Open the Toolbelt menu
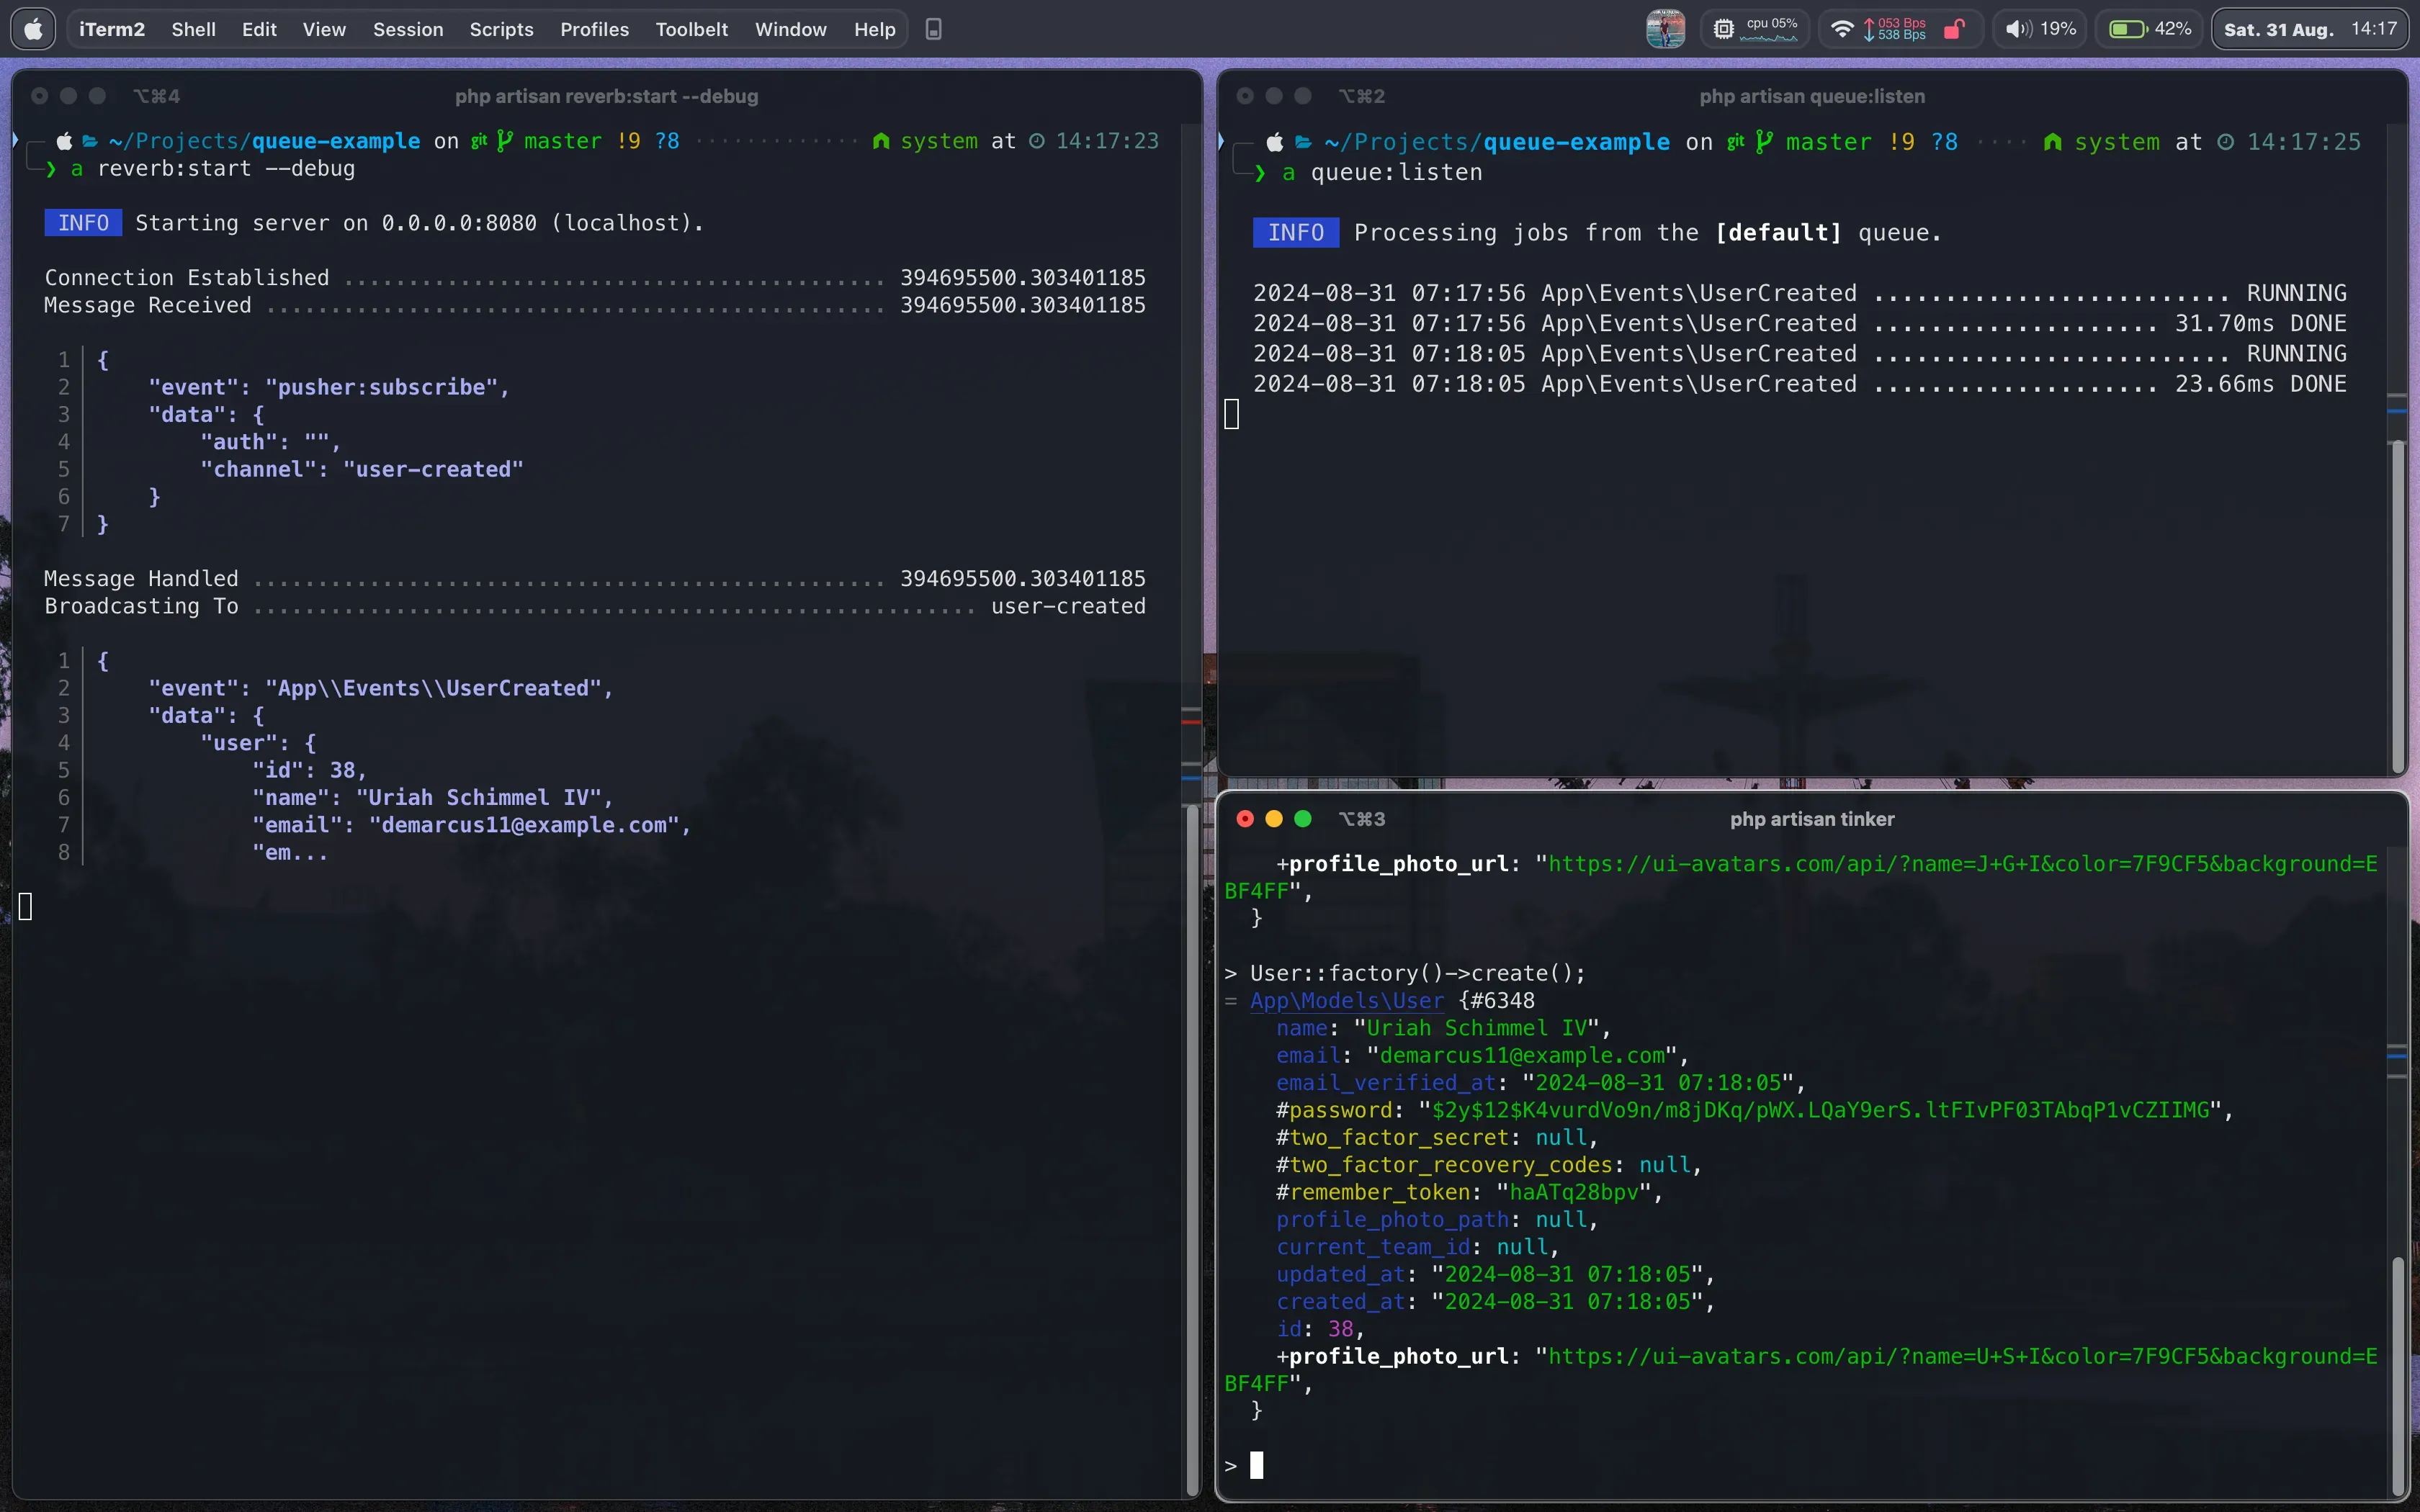This screenshot has width=2420, height=1512. pyautogui.click(x=691, y=29)
